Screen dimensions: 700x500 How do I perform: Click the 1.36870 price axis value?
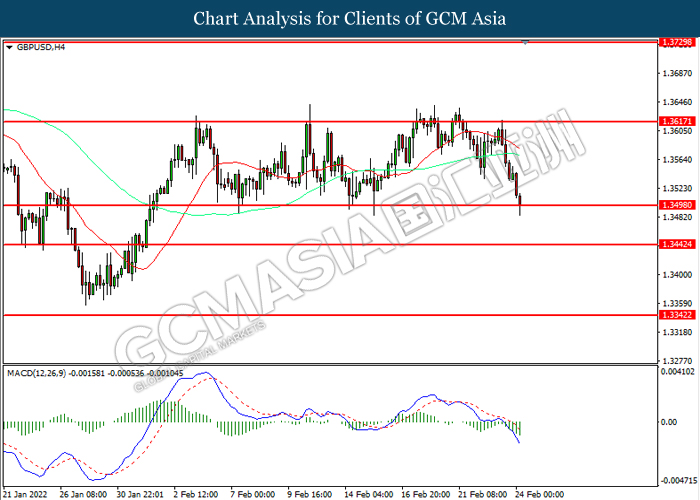(677, 73)
